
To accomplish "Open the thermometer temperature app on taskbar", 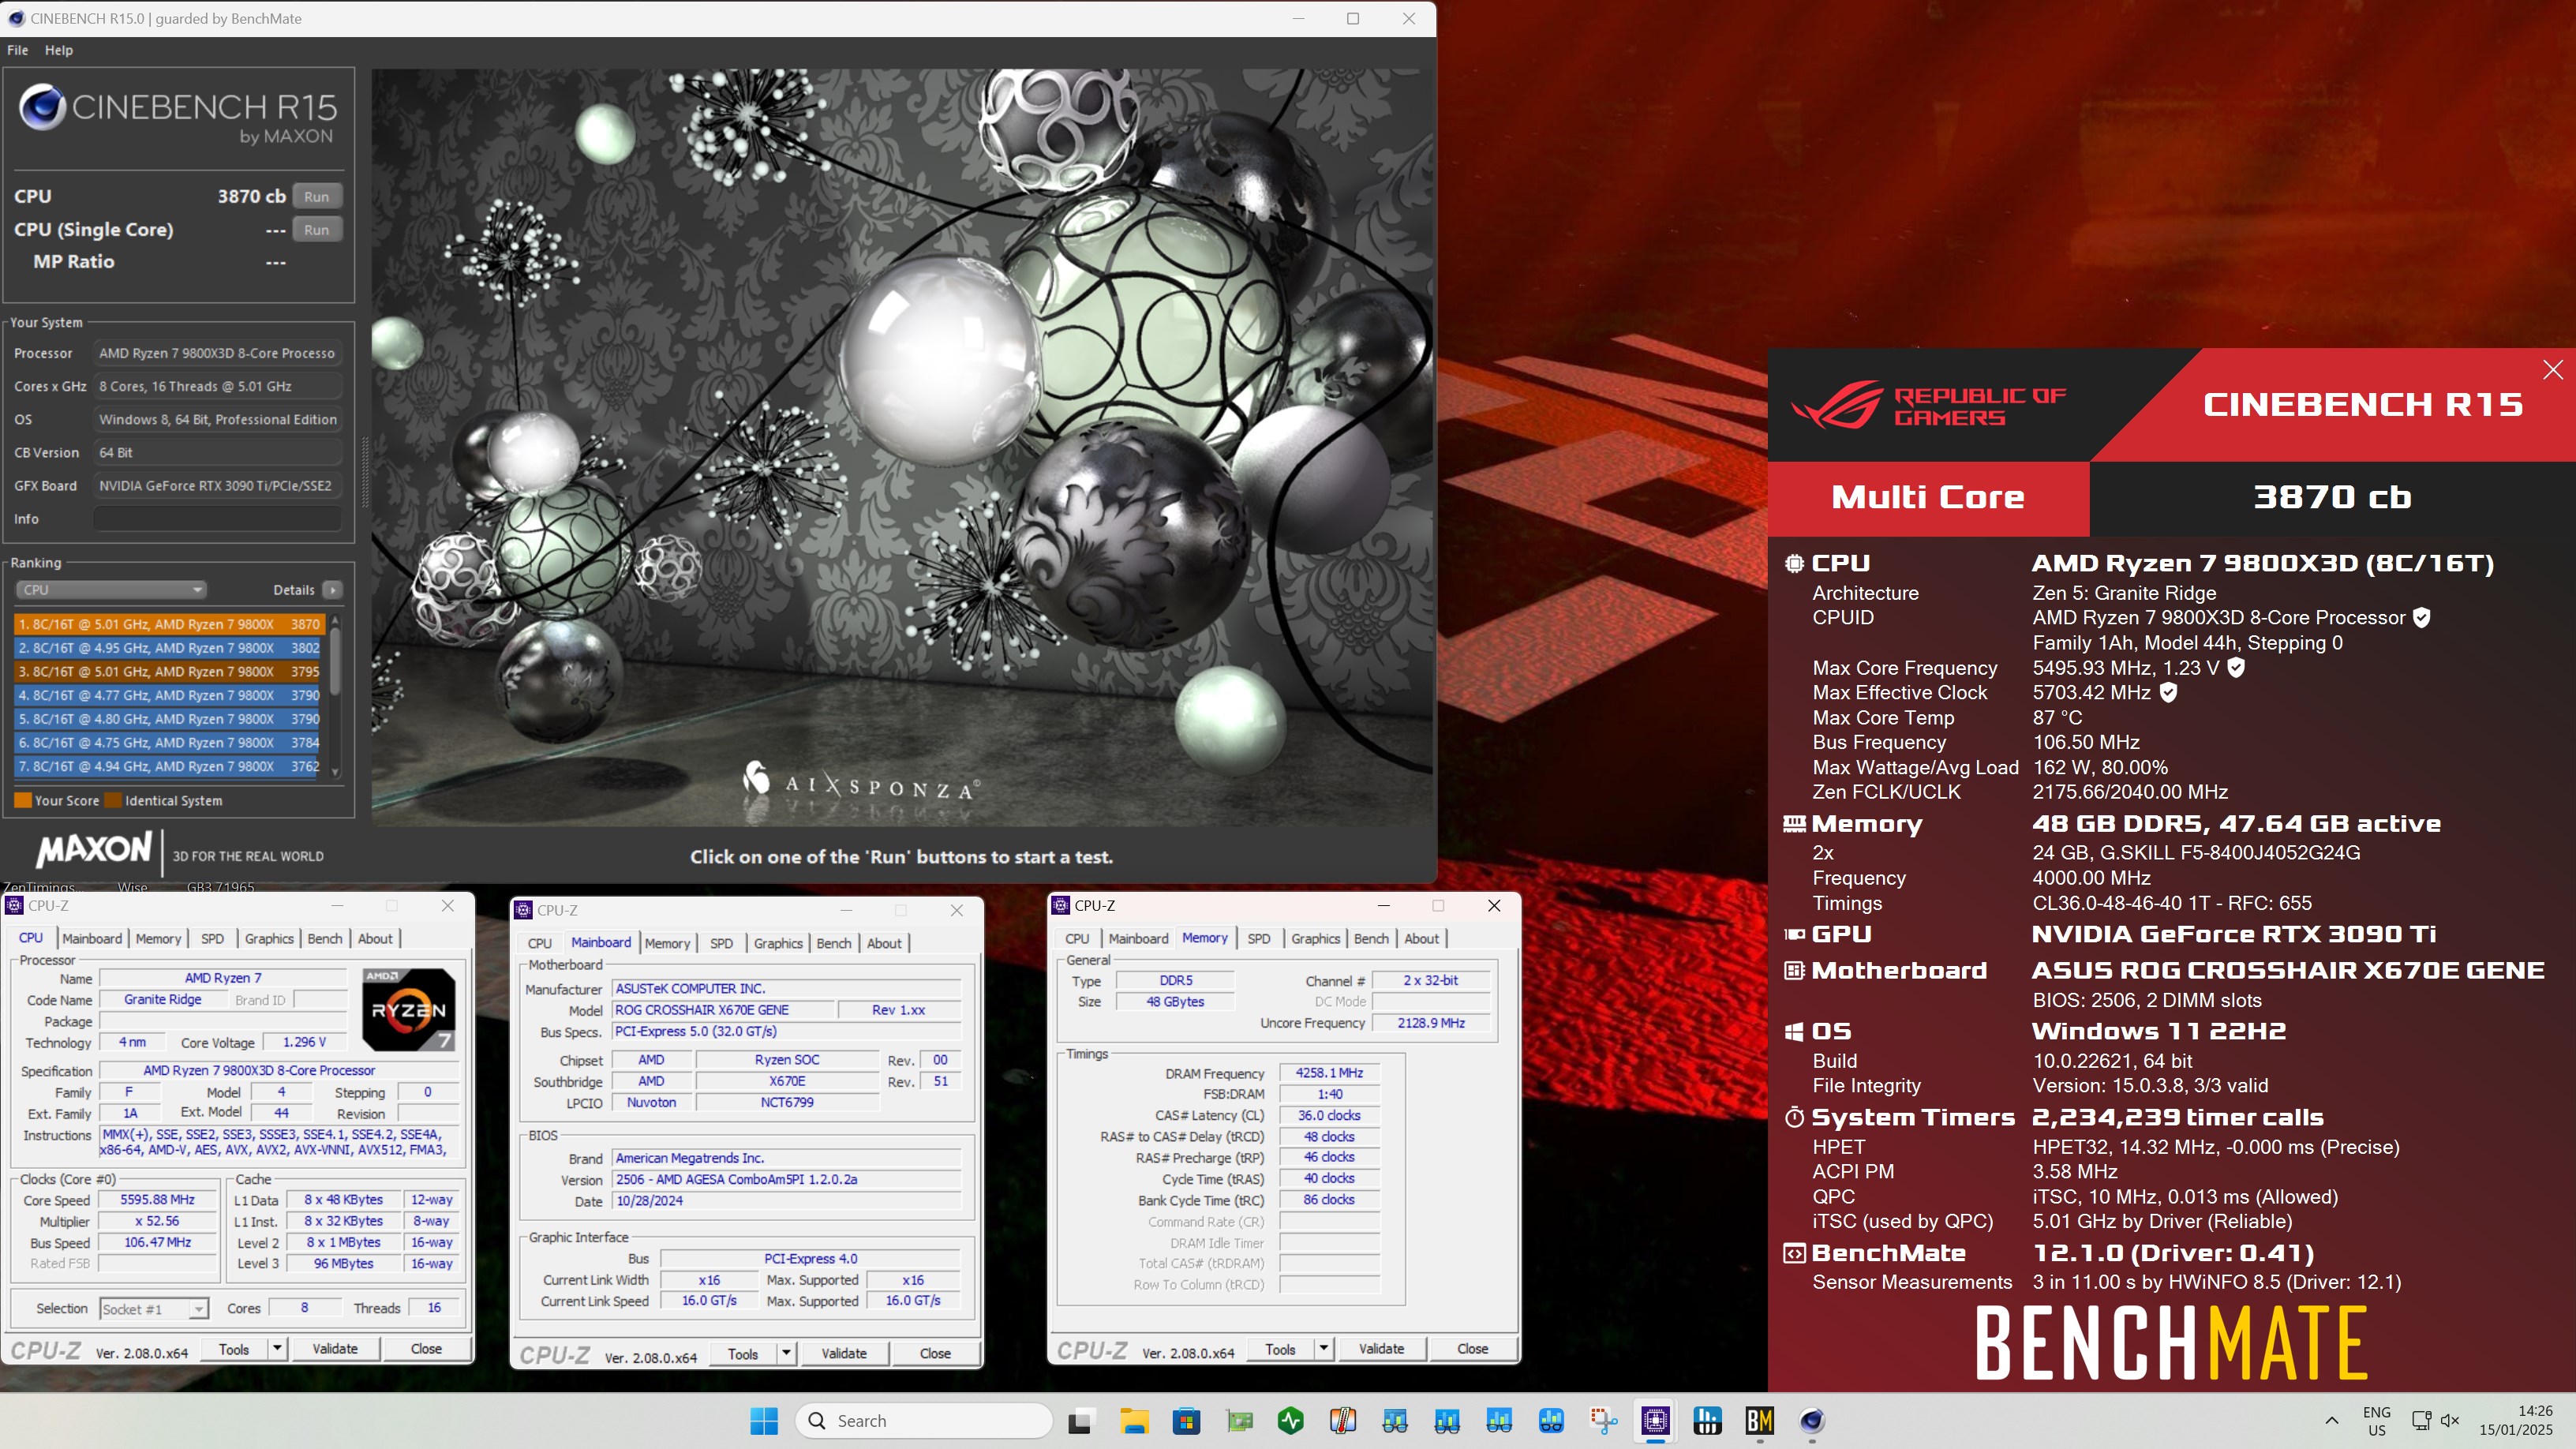I will 1343,1421.
